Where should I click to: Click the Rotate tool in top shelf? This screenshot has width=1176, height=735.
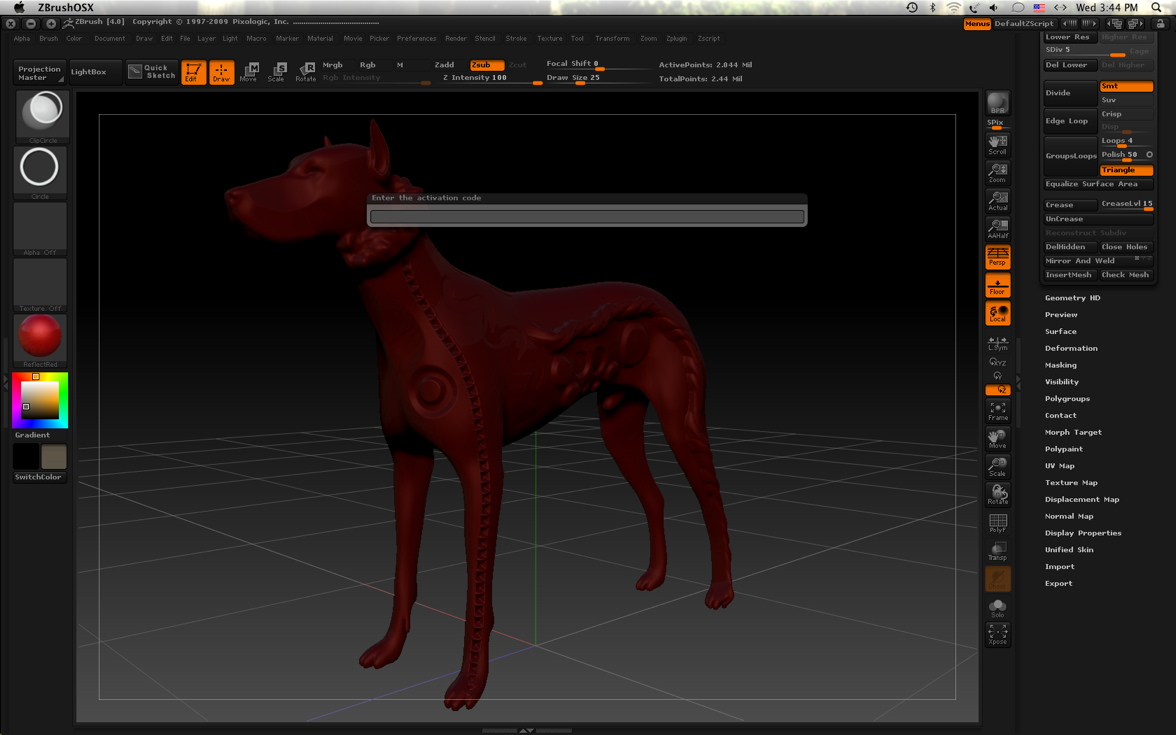point(305,72)
